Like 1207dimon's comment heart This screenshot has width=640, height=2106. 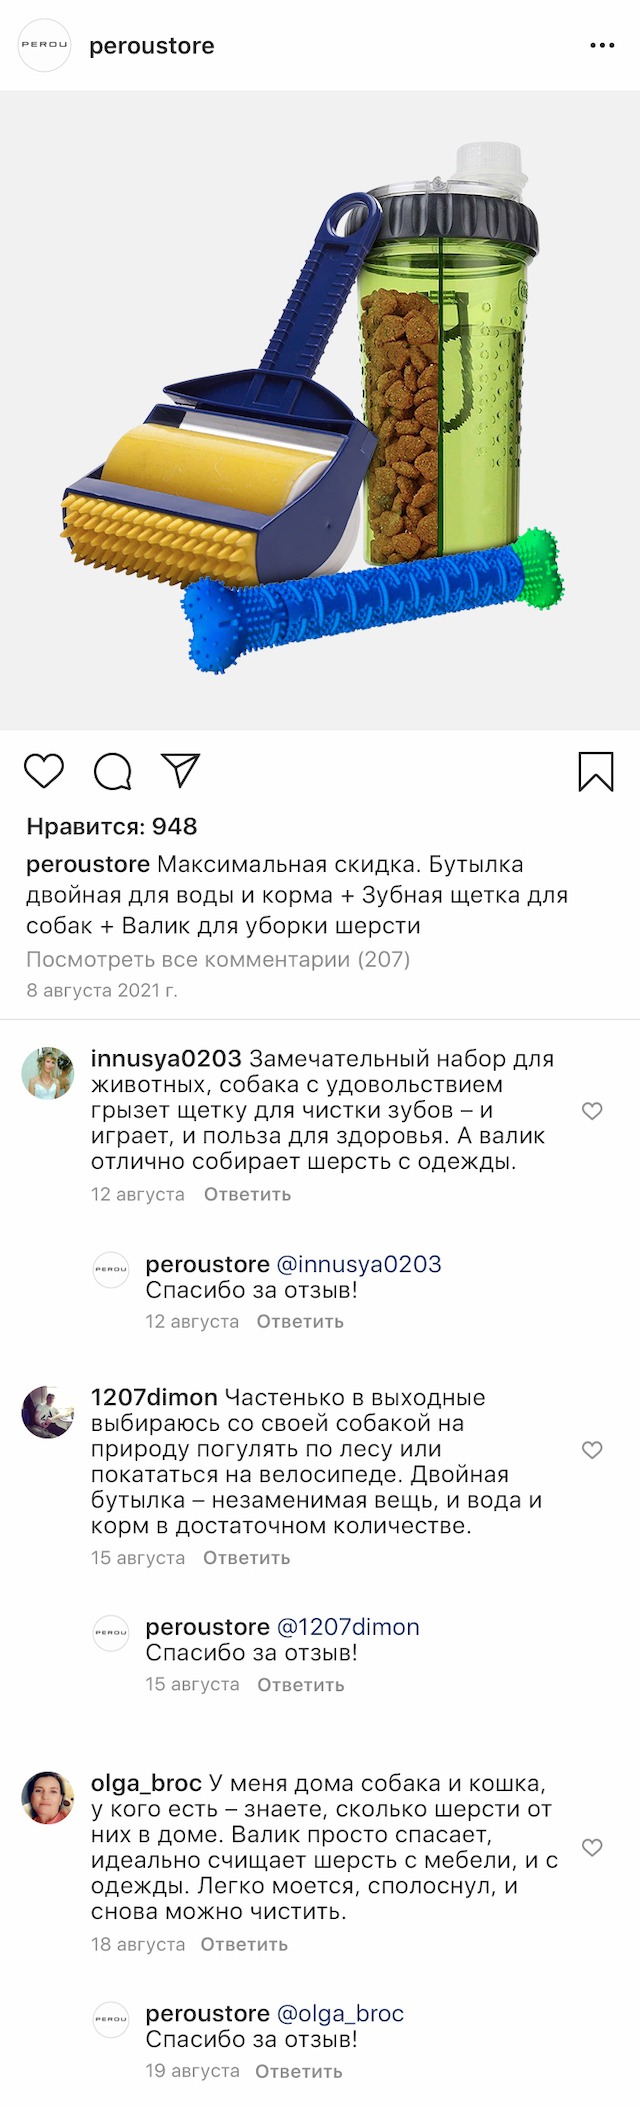coord(592,1450)
